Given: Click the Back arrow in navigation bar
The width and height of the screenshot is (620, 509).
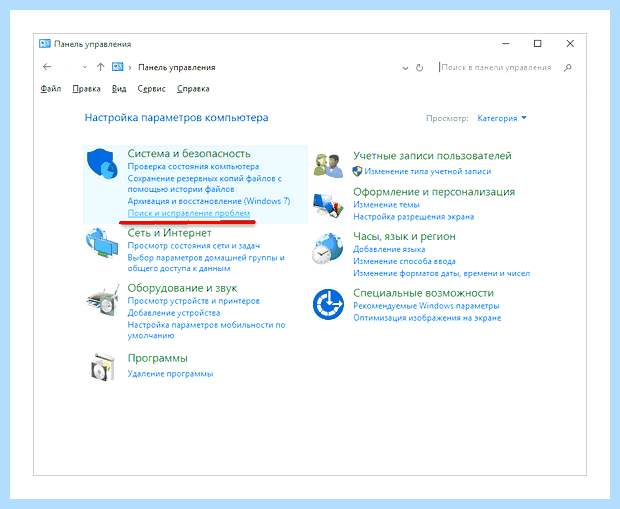Looking at the screenshot, I should 47,67.
